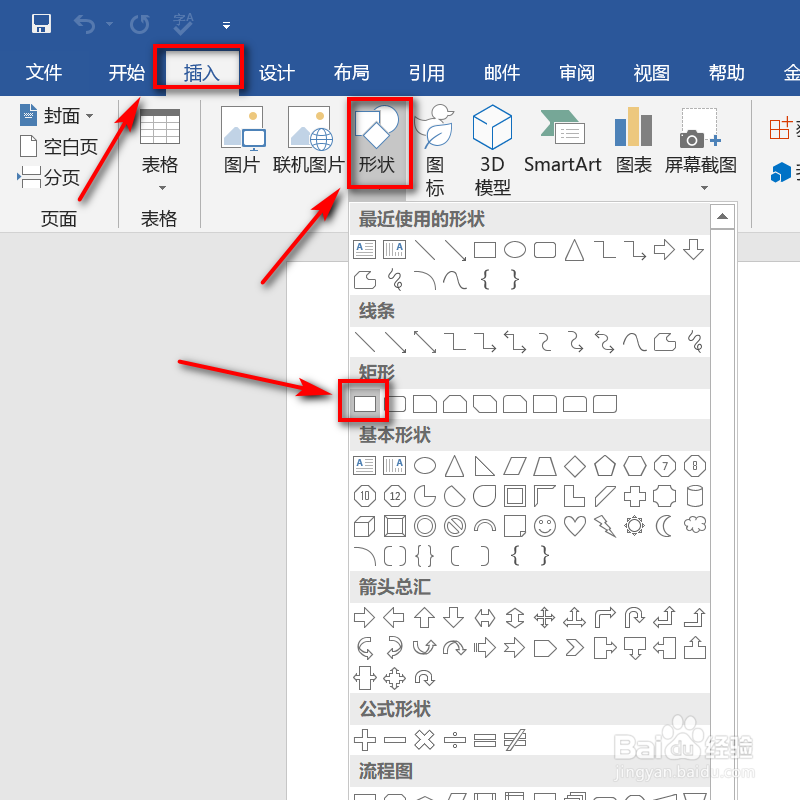
Task: Switch to the 引用 tab
Action: point(427,73)
